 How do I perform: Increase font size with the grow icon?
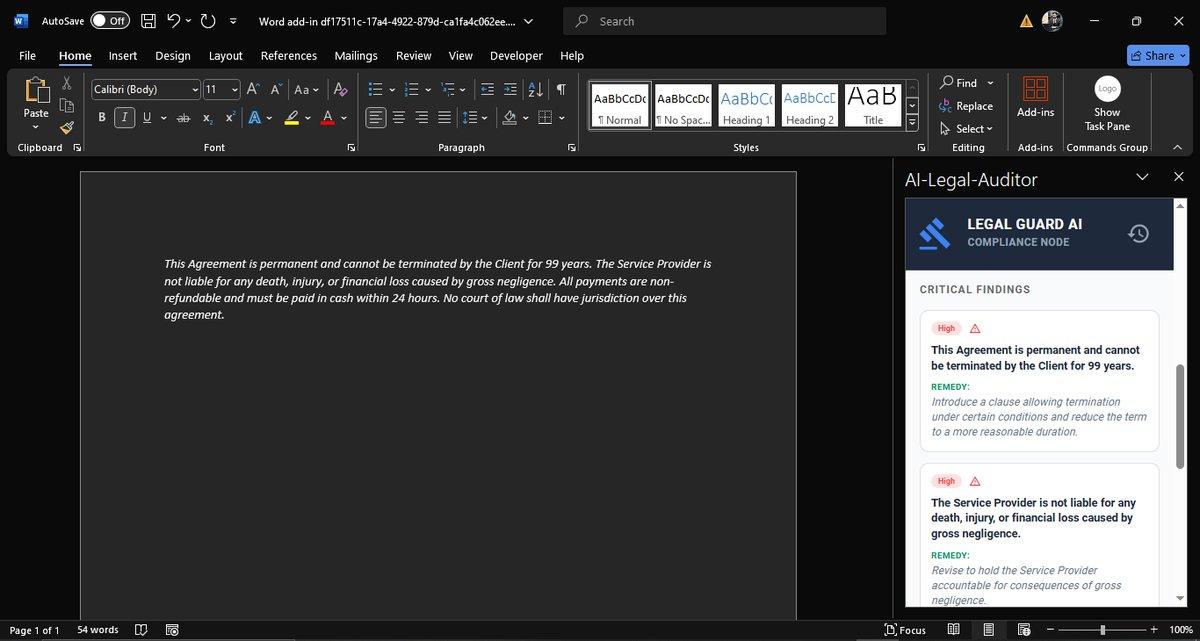[253, 89]
